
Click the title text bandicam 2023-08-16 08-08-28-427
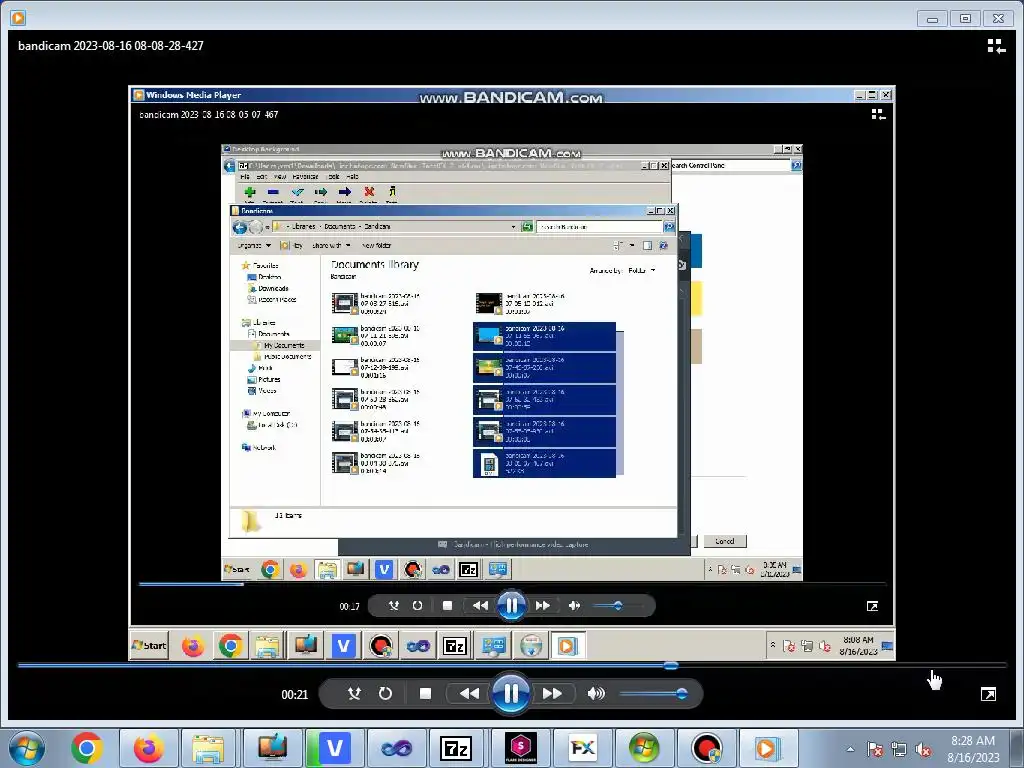click(111, 46)
